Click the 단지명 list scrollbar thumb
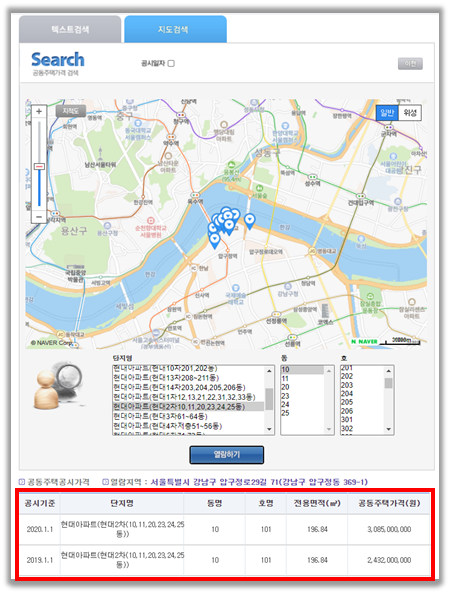The width and height of the screenshot is (450, 594). click(269, 399)
